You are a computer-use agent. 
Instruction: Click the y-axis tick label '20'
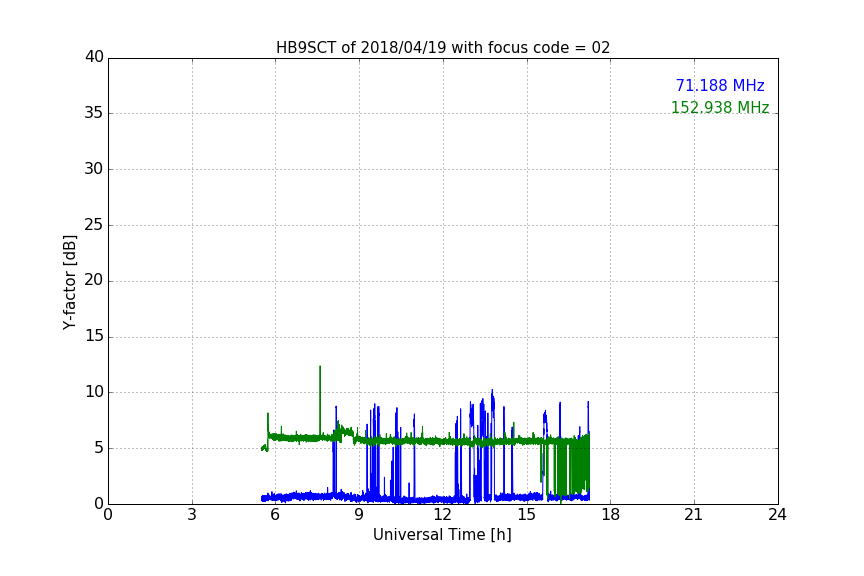pos(94,280)
